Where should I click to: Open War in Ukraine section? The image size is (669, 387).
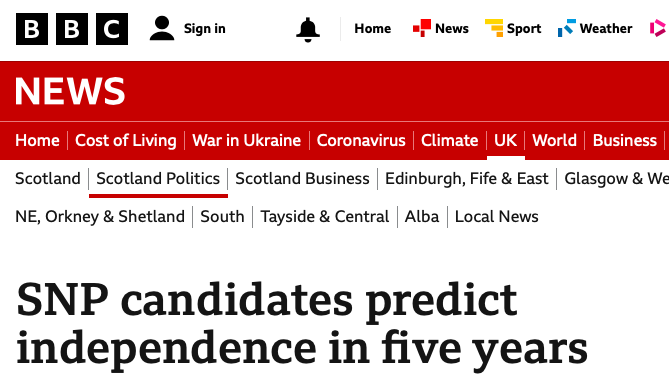(247, 140)
